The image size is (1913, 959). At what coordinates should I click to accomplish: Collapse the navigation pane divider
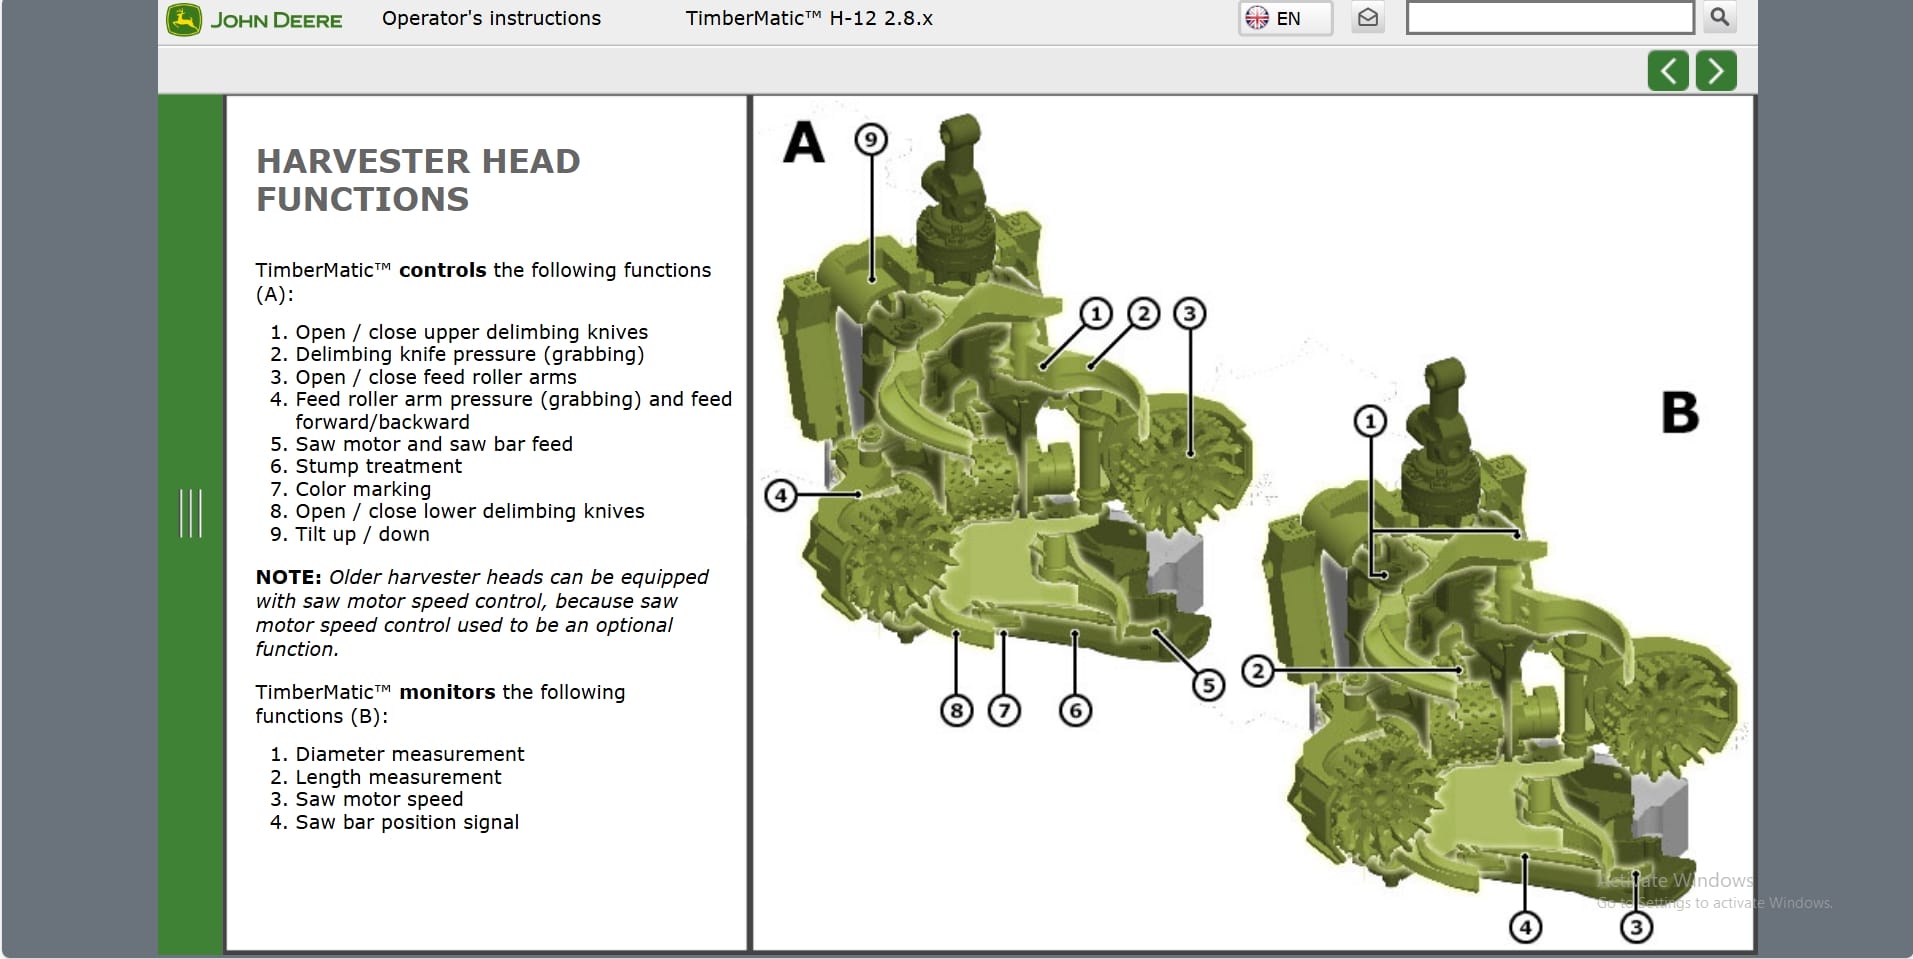[x=749, y=520]
